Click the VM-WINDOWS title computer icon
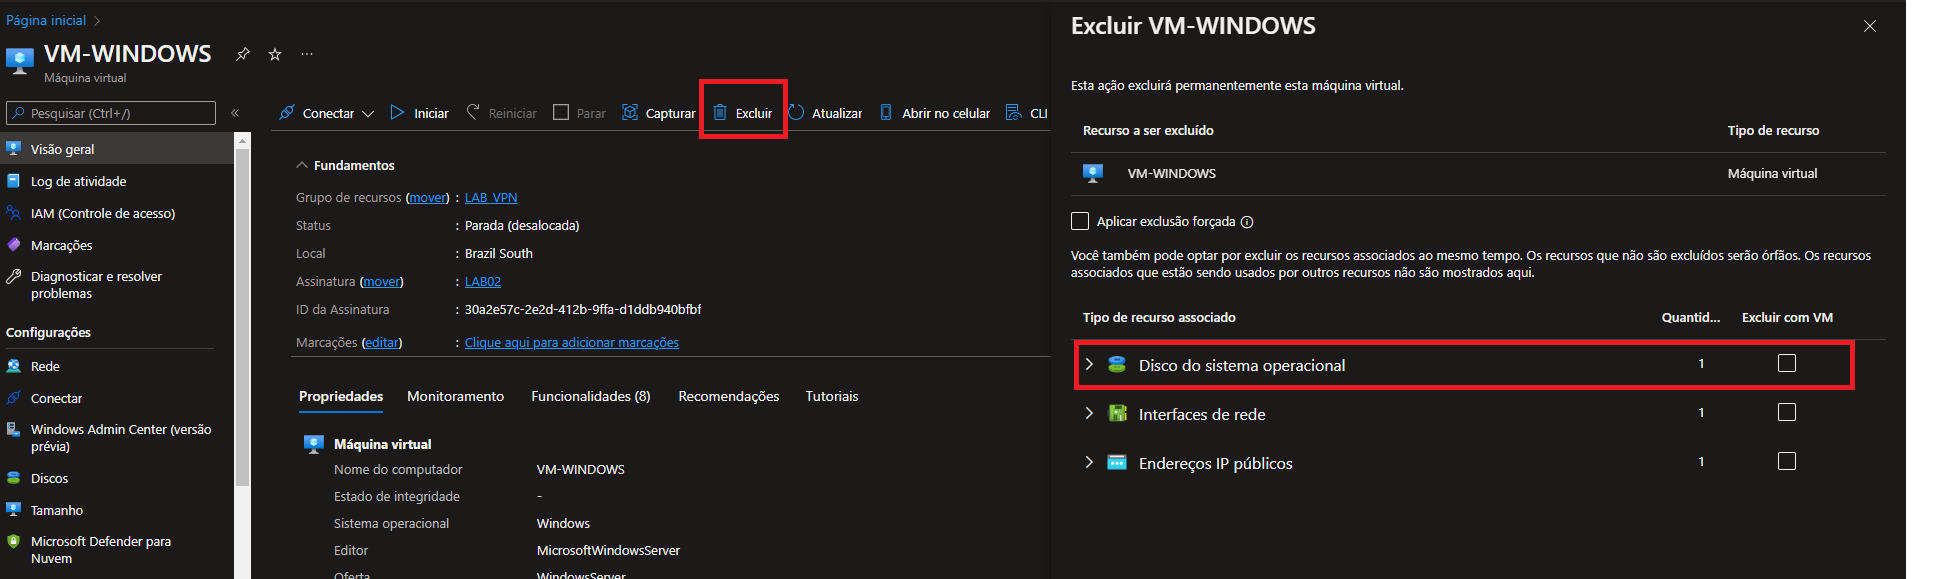Screen dimensions: 1940x579 click(20, 61)
